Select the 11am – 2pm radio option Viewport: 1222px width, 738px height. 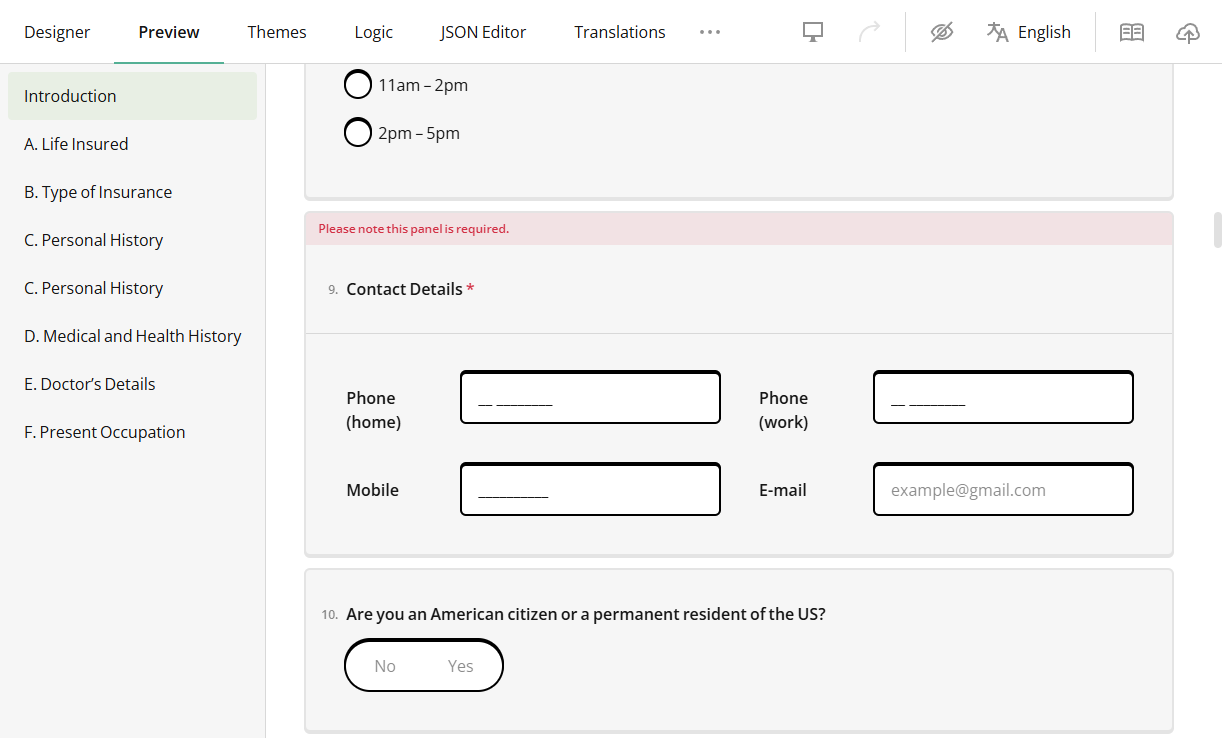(358, 85)
